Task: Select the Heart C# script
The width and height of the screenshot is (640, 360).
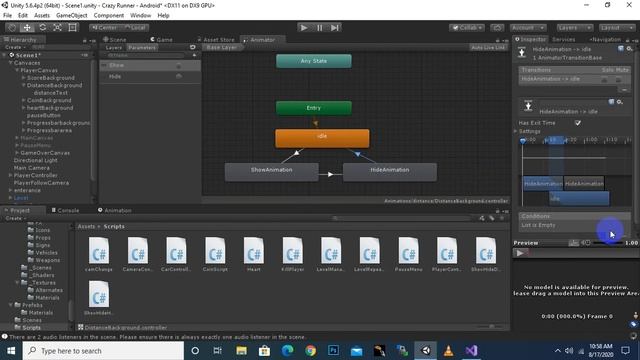Action: [x=253, y=254]
